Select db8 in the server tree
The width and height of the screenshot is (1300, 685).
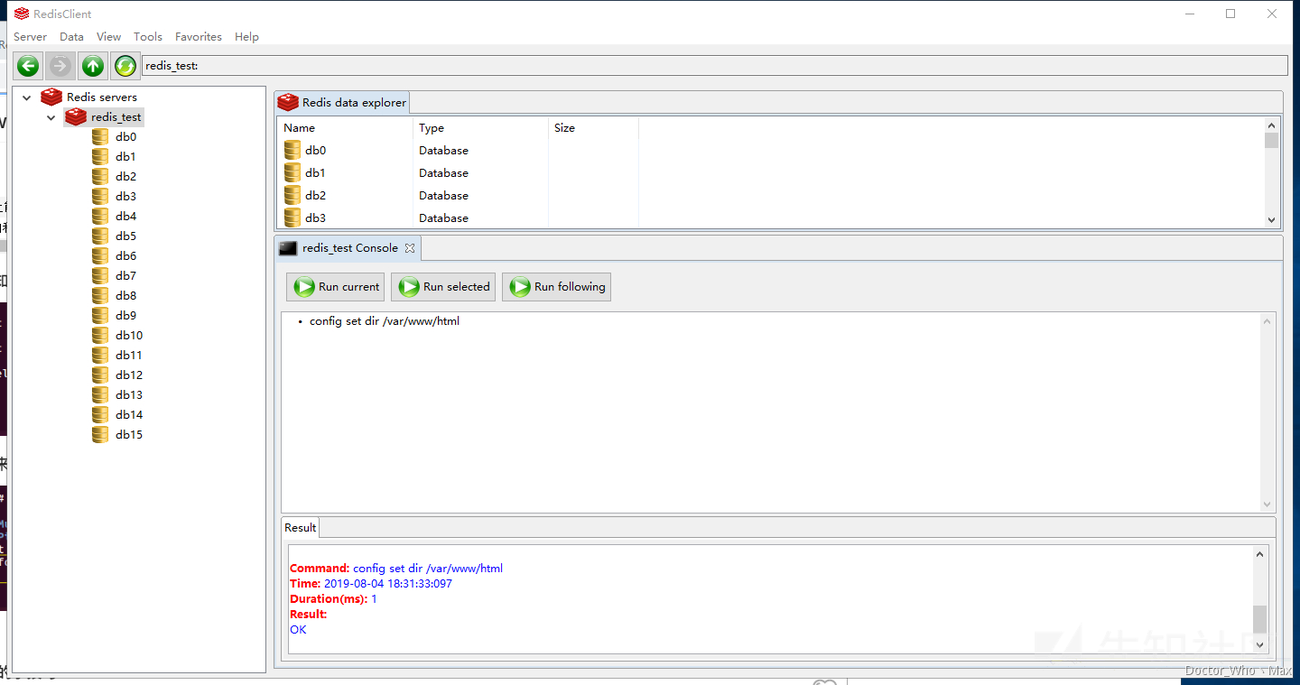click(x=125, y=296)
